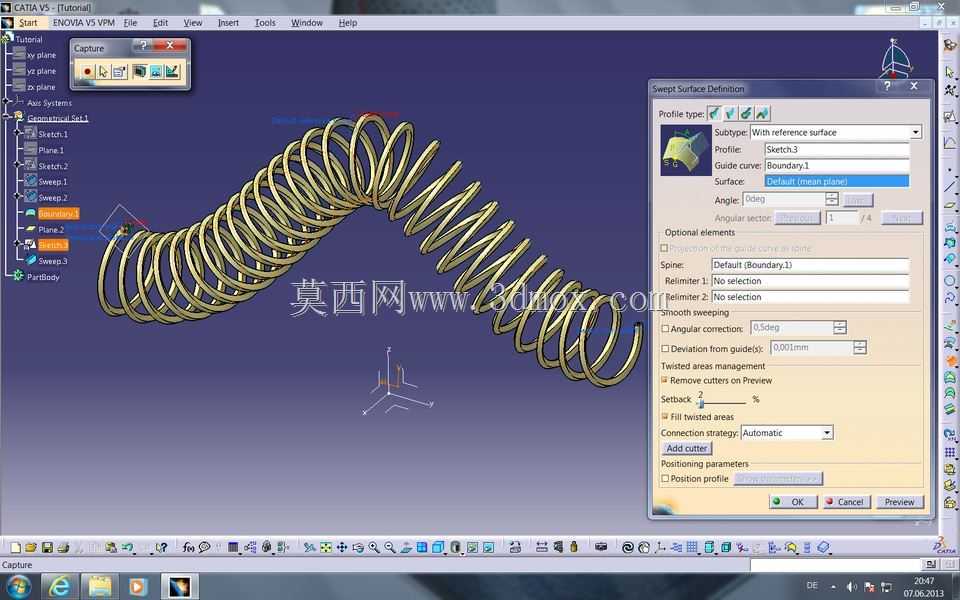Open the Edit menu

[x=160, y=23]
